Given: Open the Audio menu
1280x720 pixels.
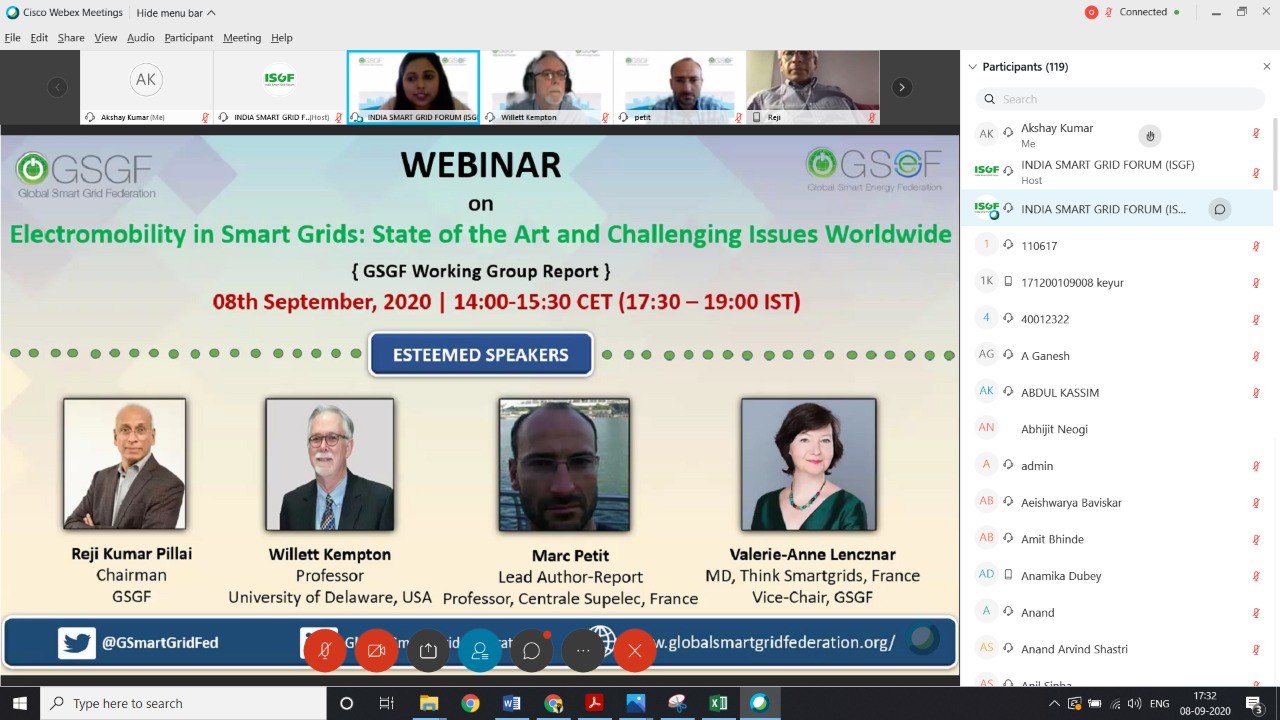Looking at the screenshot, I should [141, 38].
